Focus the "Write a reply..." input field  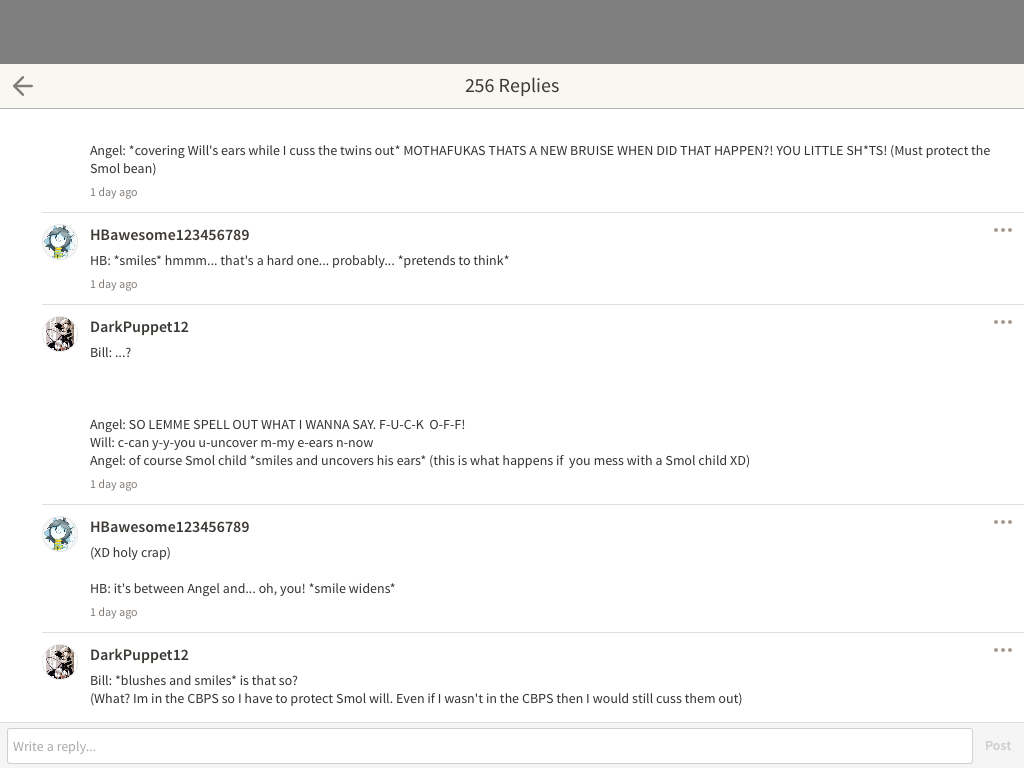pyautogui.click(x=490, y=746)
